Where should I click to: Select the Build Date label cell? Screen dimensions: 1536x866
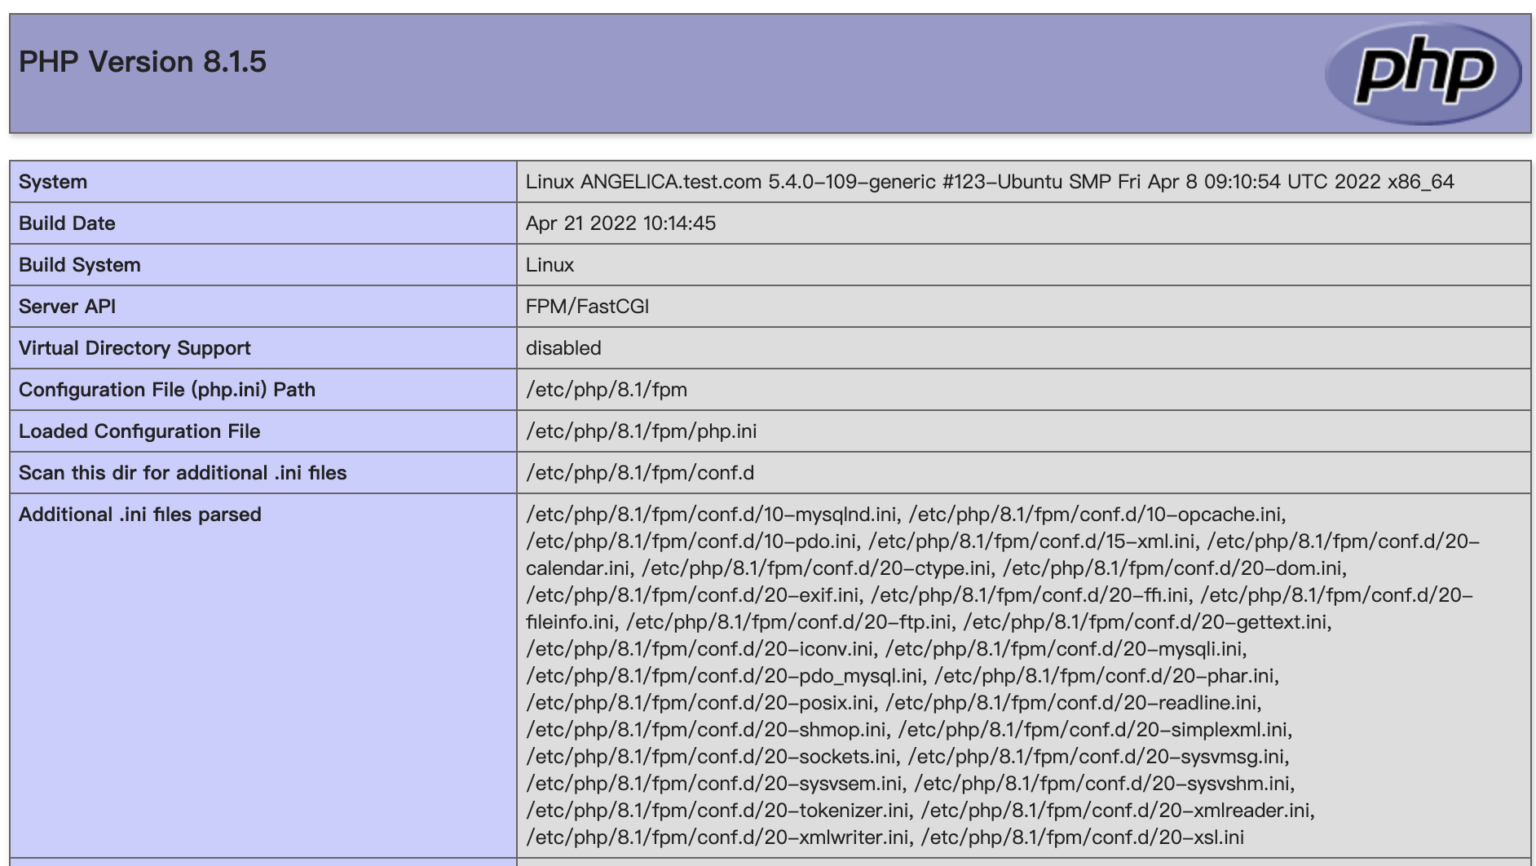pyautogui.click(x=67, y=223)
